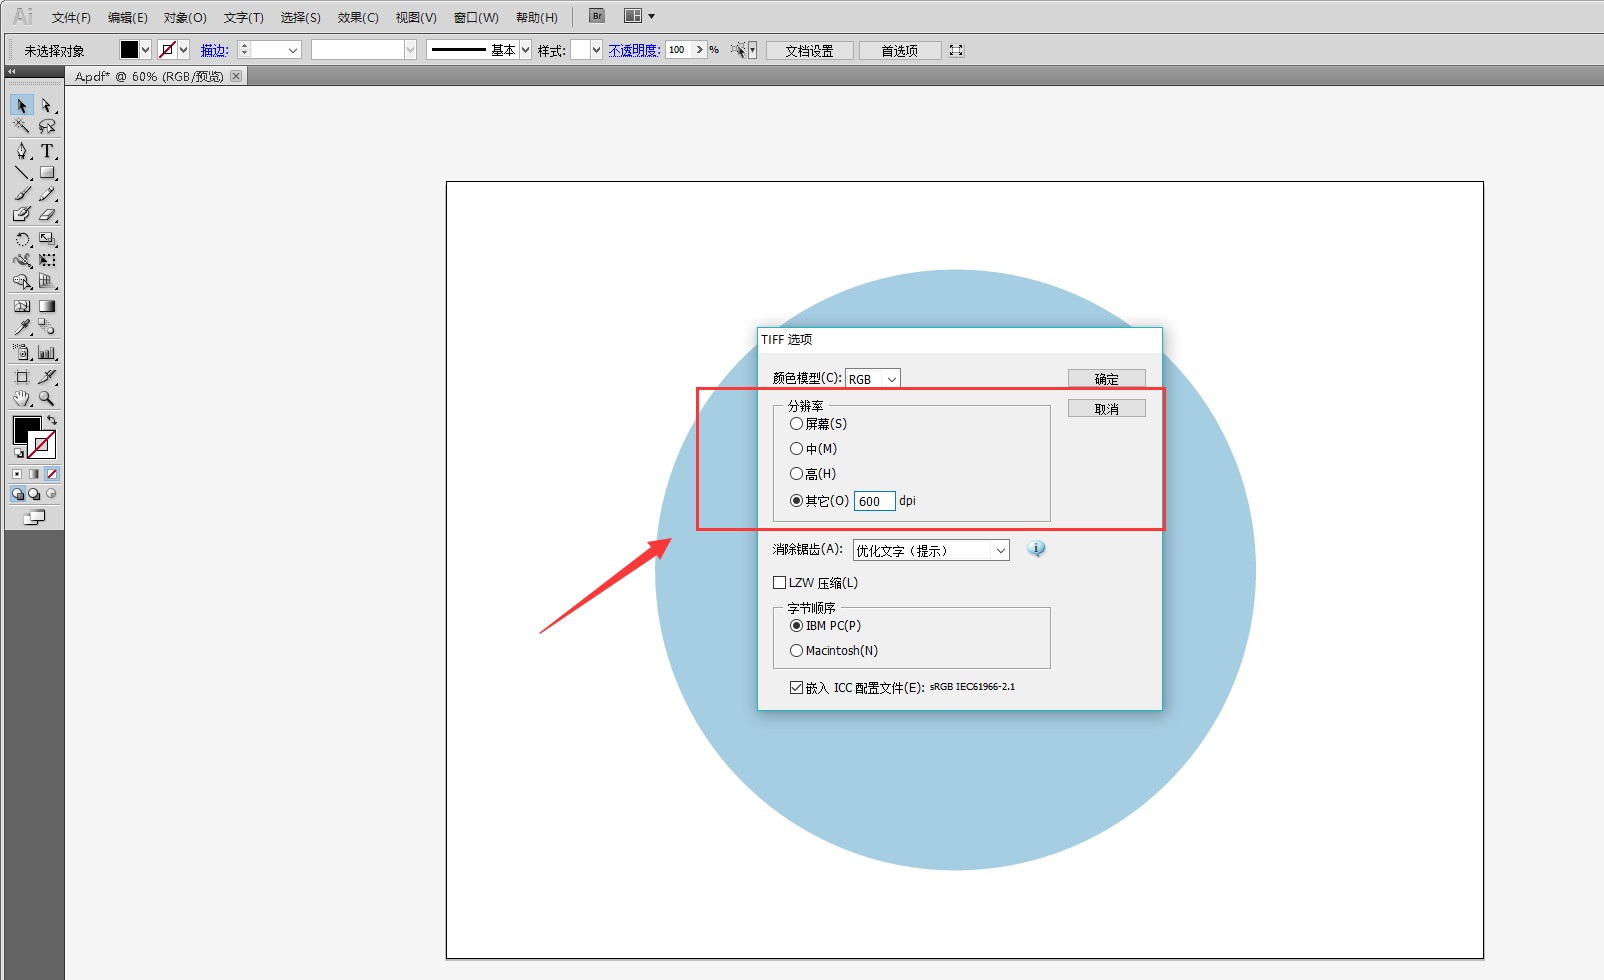Select the Blob Brush tool
The image size is (1604, 980).
click(22, 214)
